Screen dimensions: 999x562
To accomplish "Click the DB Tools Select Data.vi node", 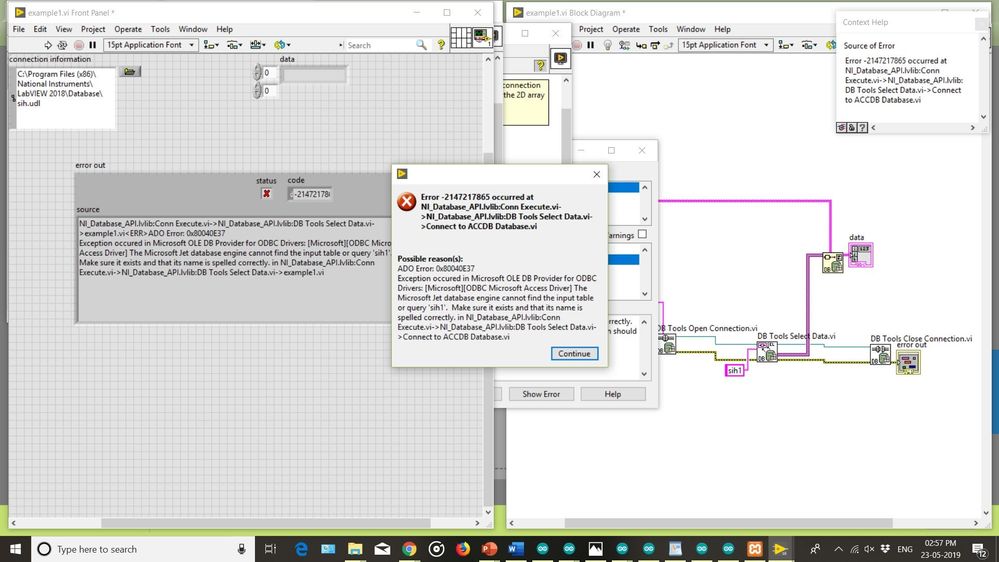I will click(767, 353).
